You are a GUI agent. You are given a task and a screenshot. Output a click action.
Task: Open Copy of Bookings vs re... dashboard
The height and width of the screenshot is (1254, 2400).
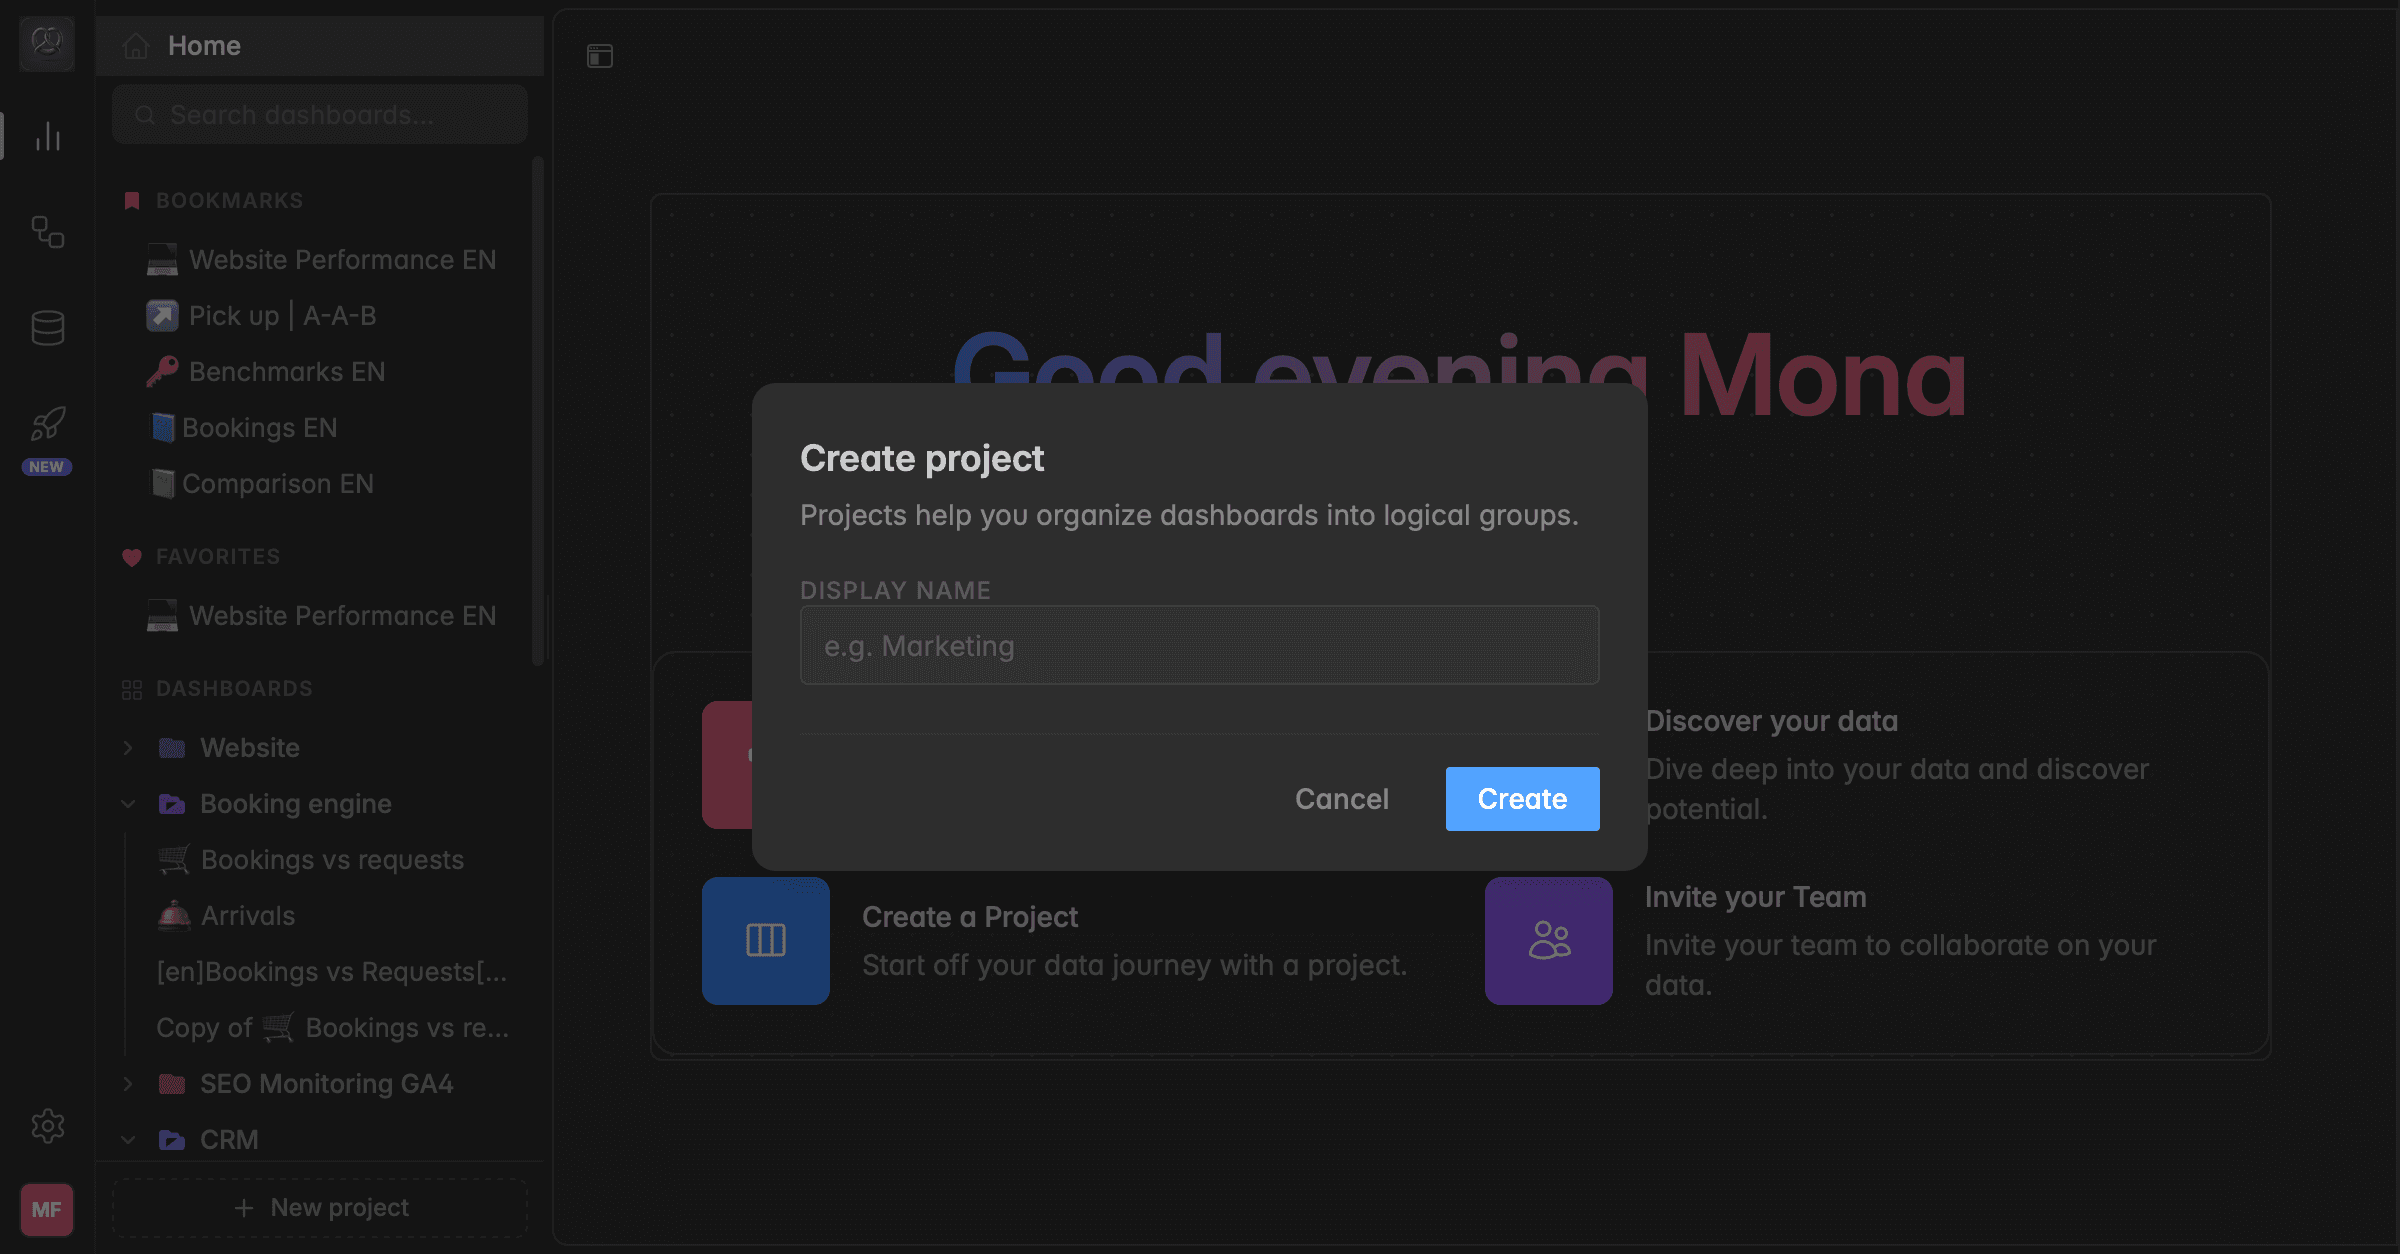tap(334, 1028)
